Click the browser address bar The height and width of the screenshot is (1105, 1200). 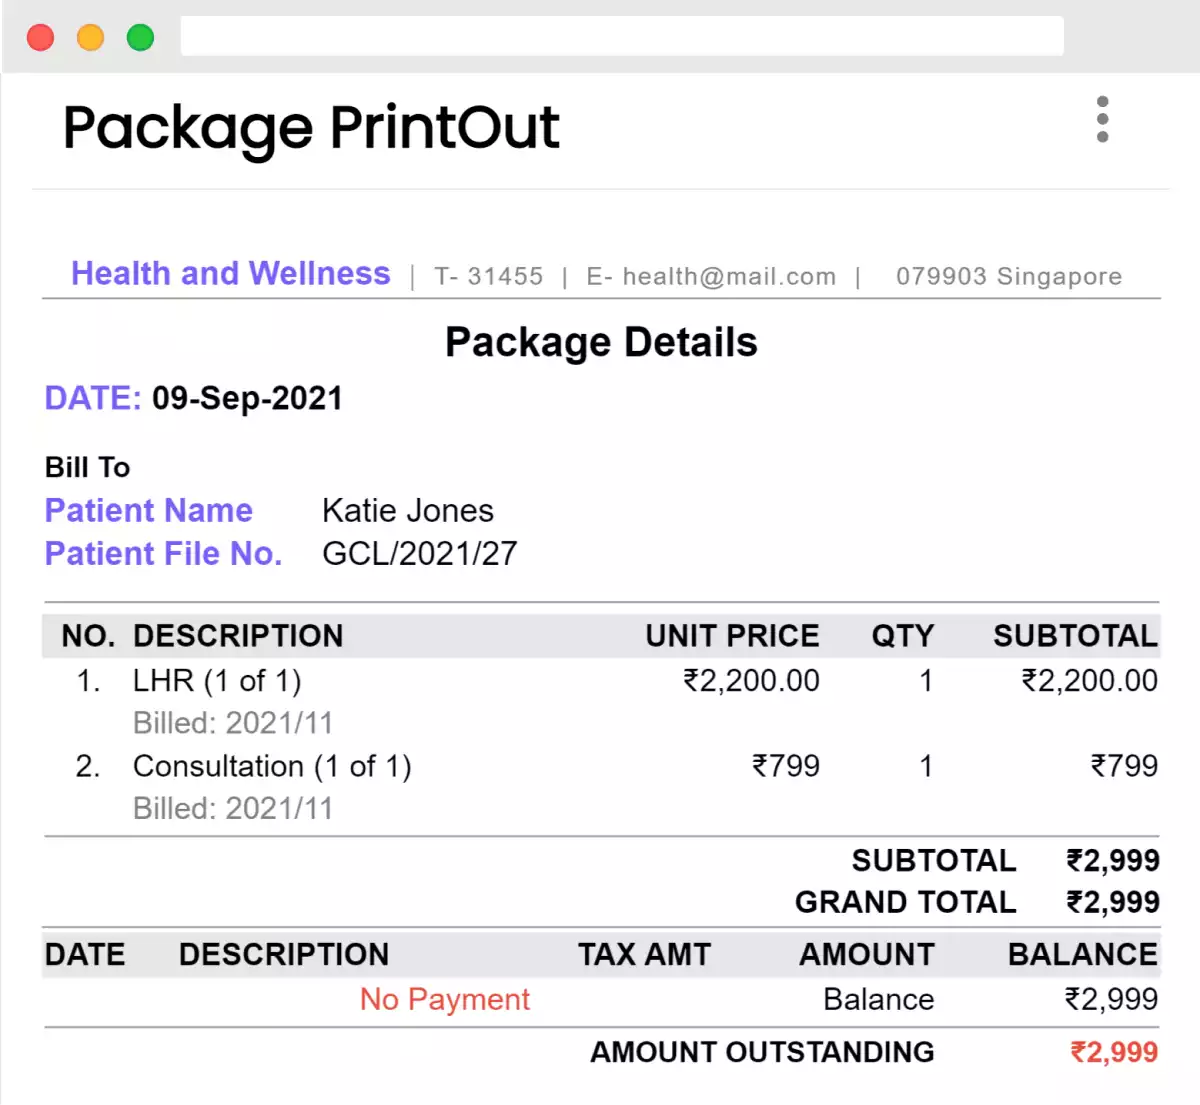[622, 36]
